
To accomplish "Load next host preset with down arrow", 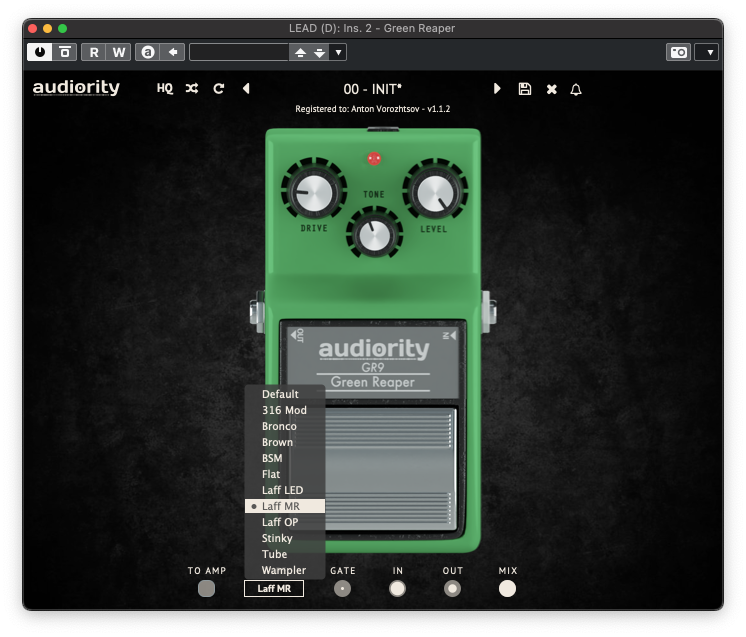I will tap(320, 52).
